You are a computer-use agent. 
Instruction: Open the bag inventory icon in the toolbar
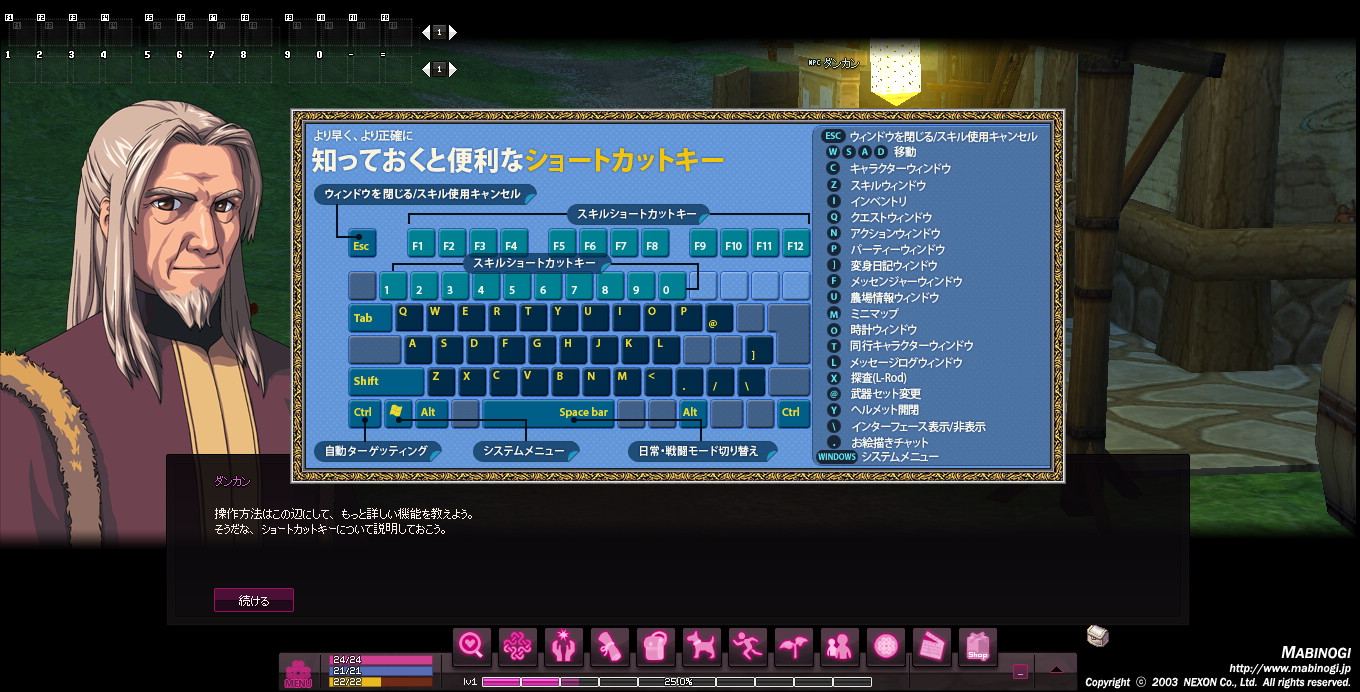point(656,646)
